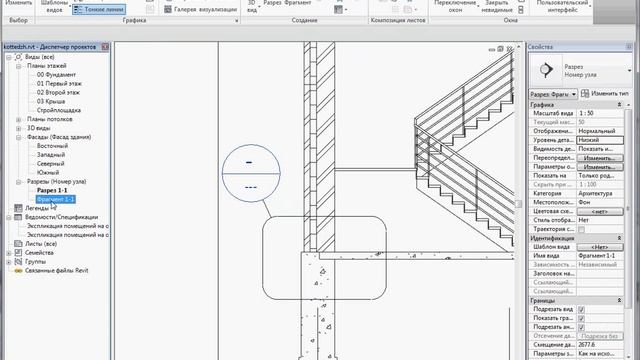The image size is (640, 360).
Task: Click the Цветовая схема <нет> button
Action: [x=600, y=211]
